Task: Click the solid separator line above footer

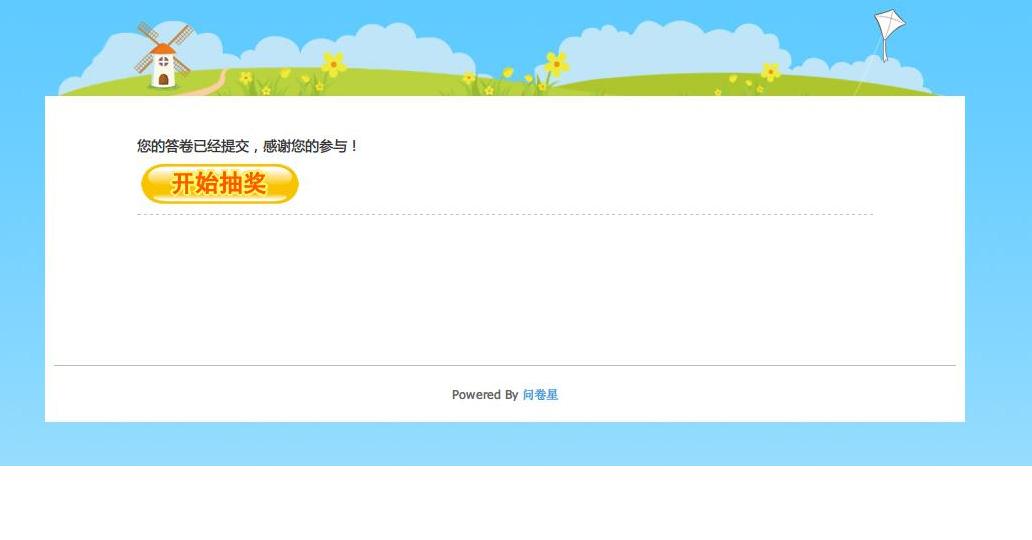Action: tap(505, 365)
